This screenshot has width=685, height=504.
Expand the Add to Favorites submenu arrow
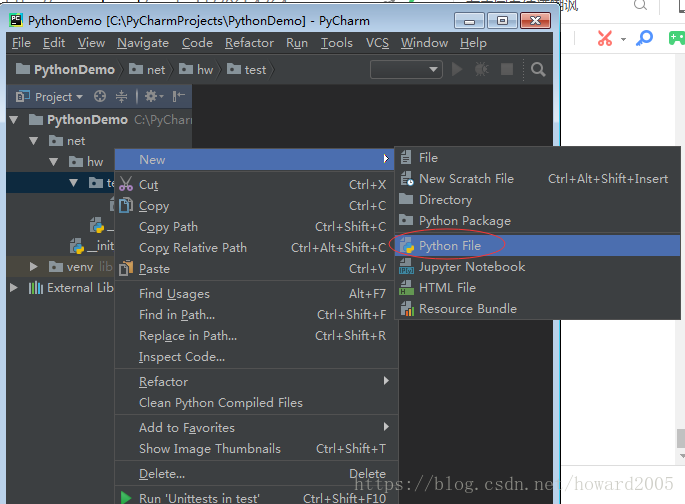pos(386,427)
